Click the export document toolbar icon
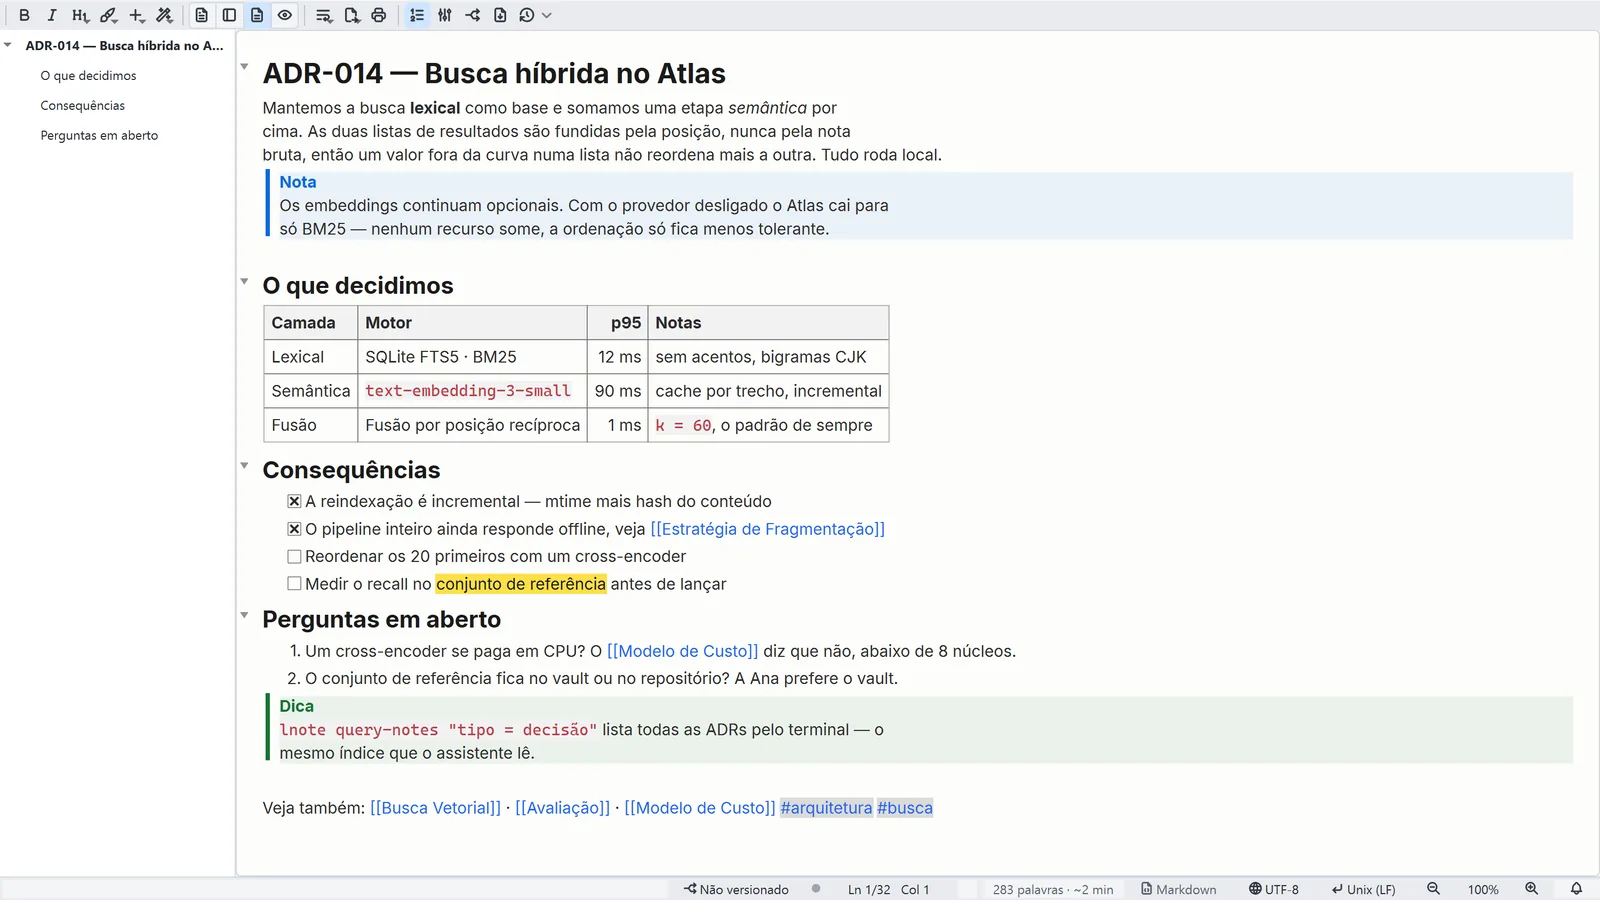This screenshot has height=900, width=1600. [351, 15]
